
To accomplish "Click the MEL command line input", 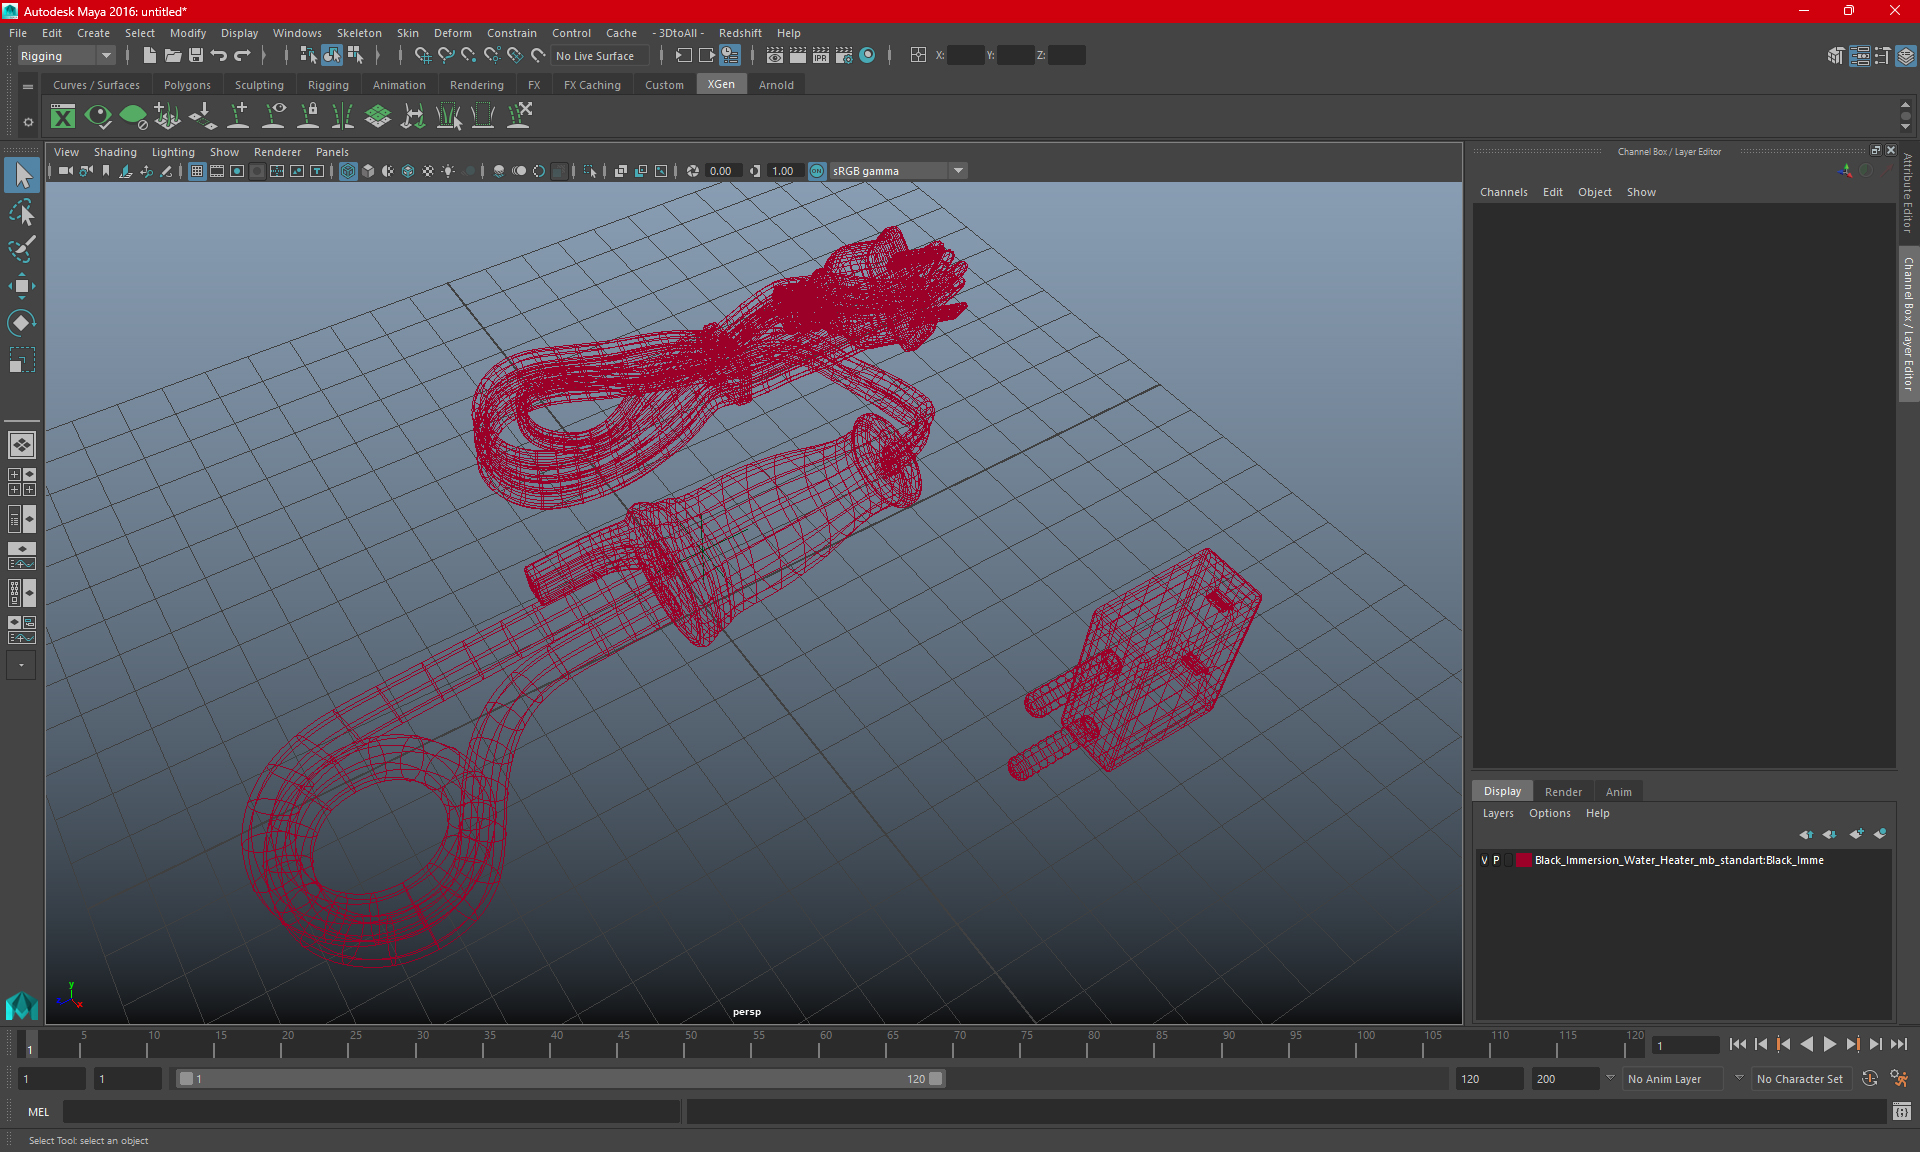I will click(372, 1112).
